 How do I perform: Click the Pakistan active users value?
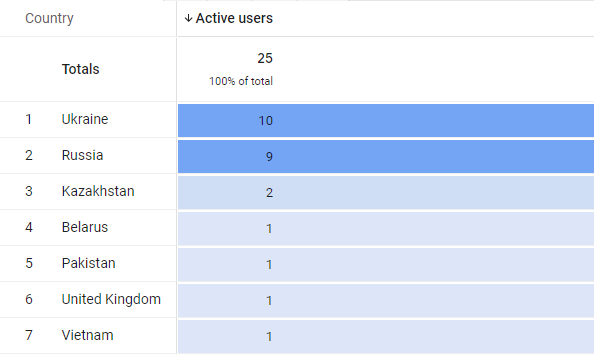[x=269, y=265]
